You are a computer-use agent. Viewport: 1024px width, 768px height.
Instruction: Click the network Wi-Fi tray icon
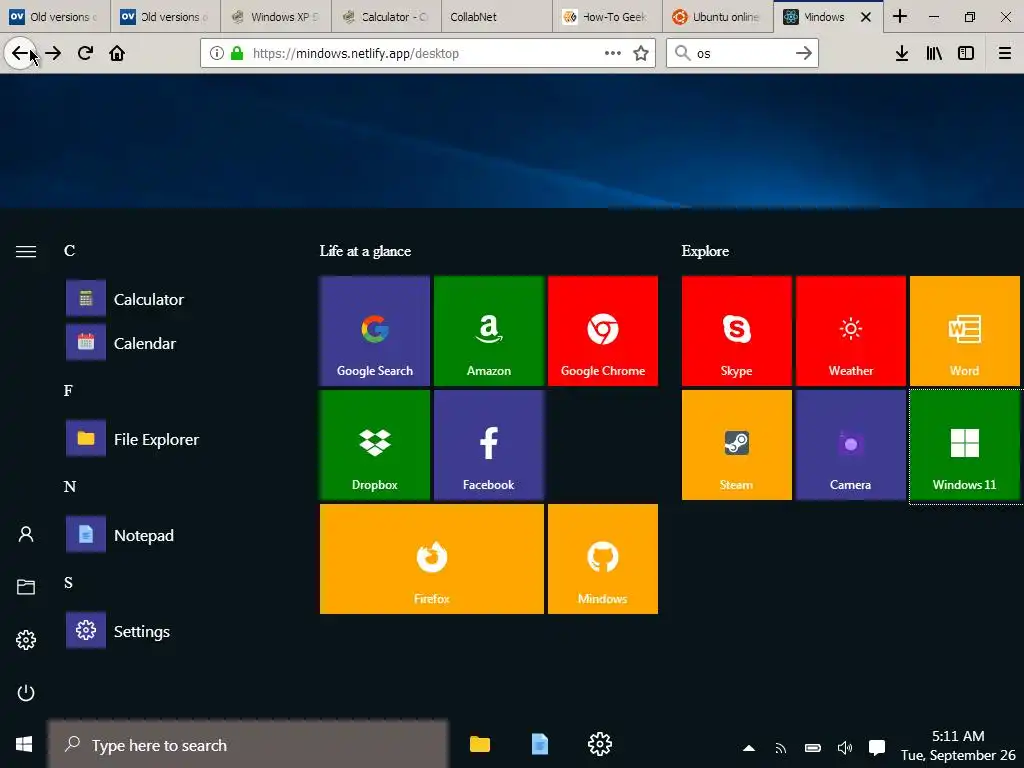pyautogui.click(x=781, y=748)
